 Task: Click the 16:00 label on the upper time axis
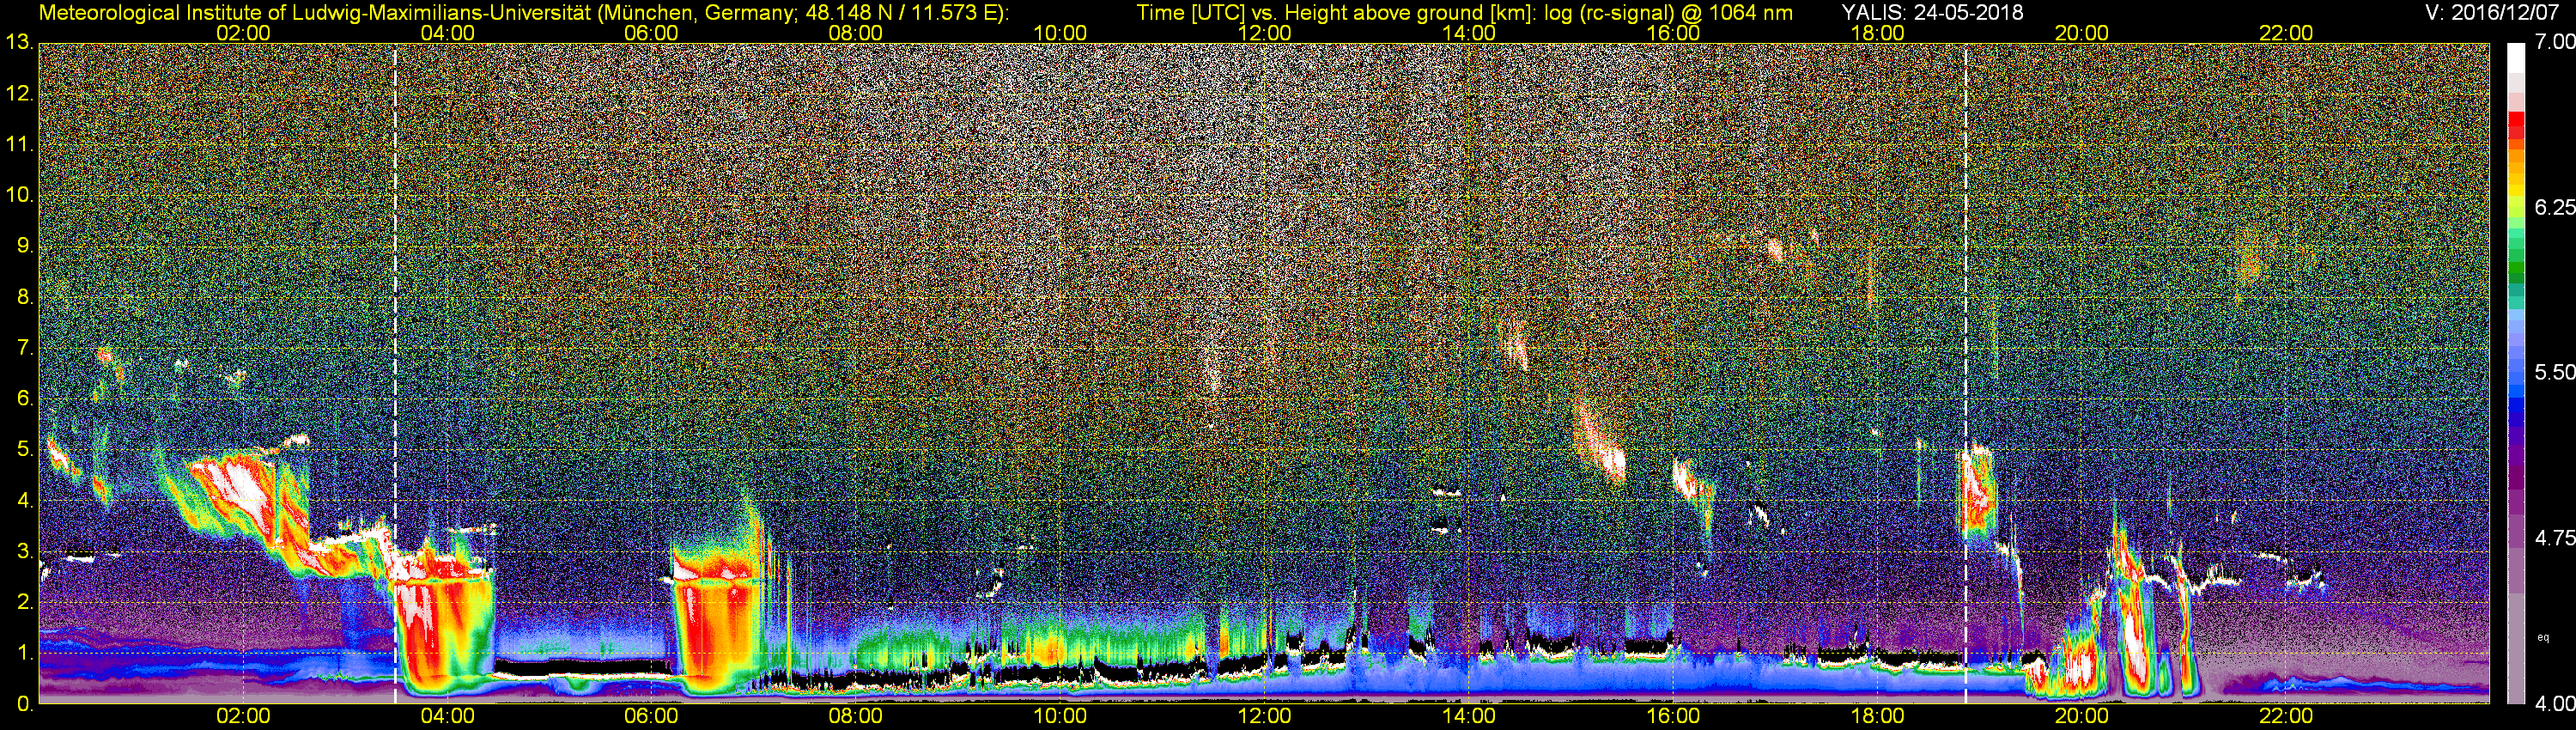[1673, 33]
